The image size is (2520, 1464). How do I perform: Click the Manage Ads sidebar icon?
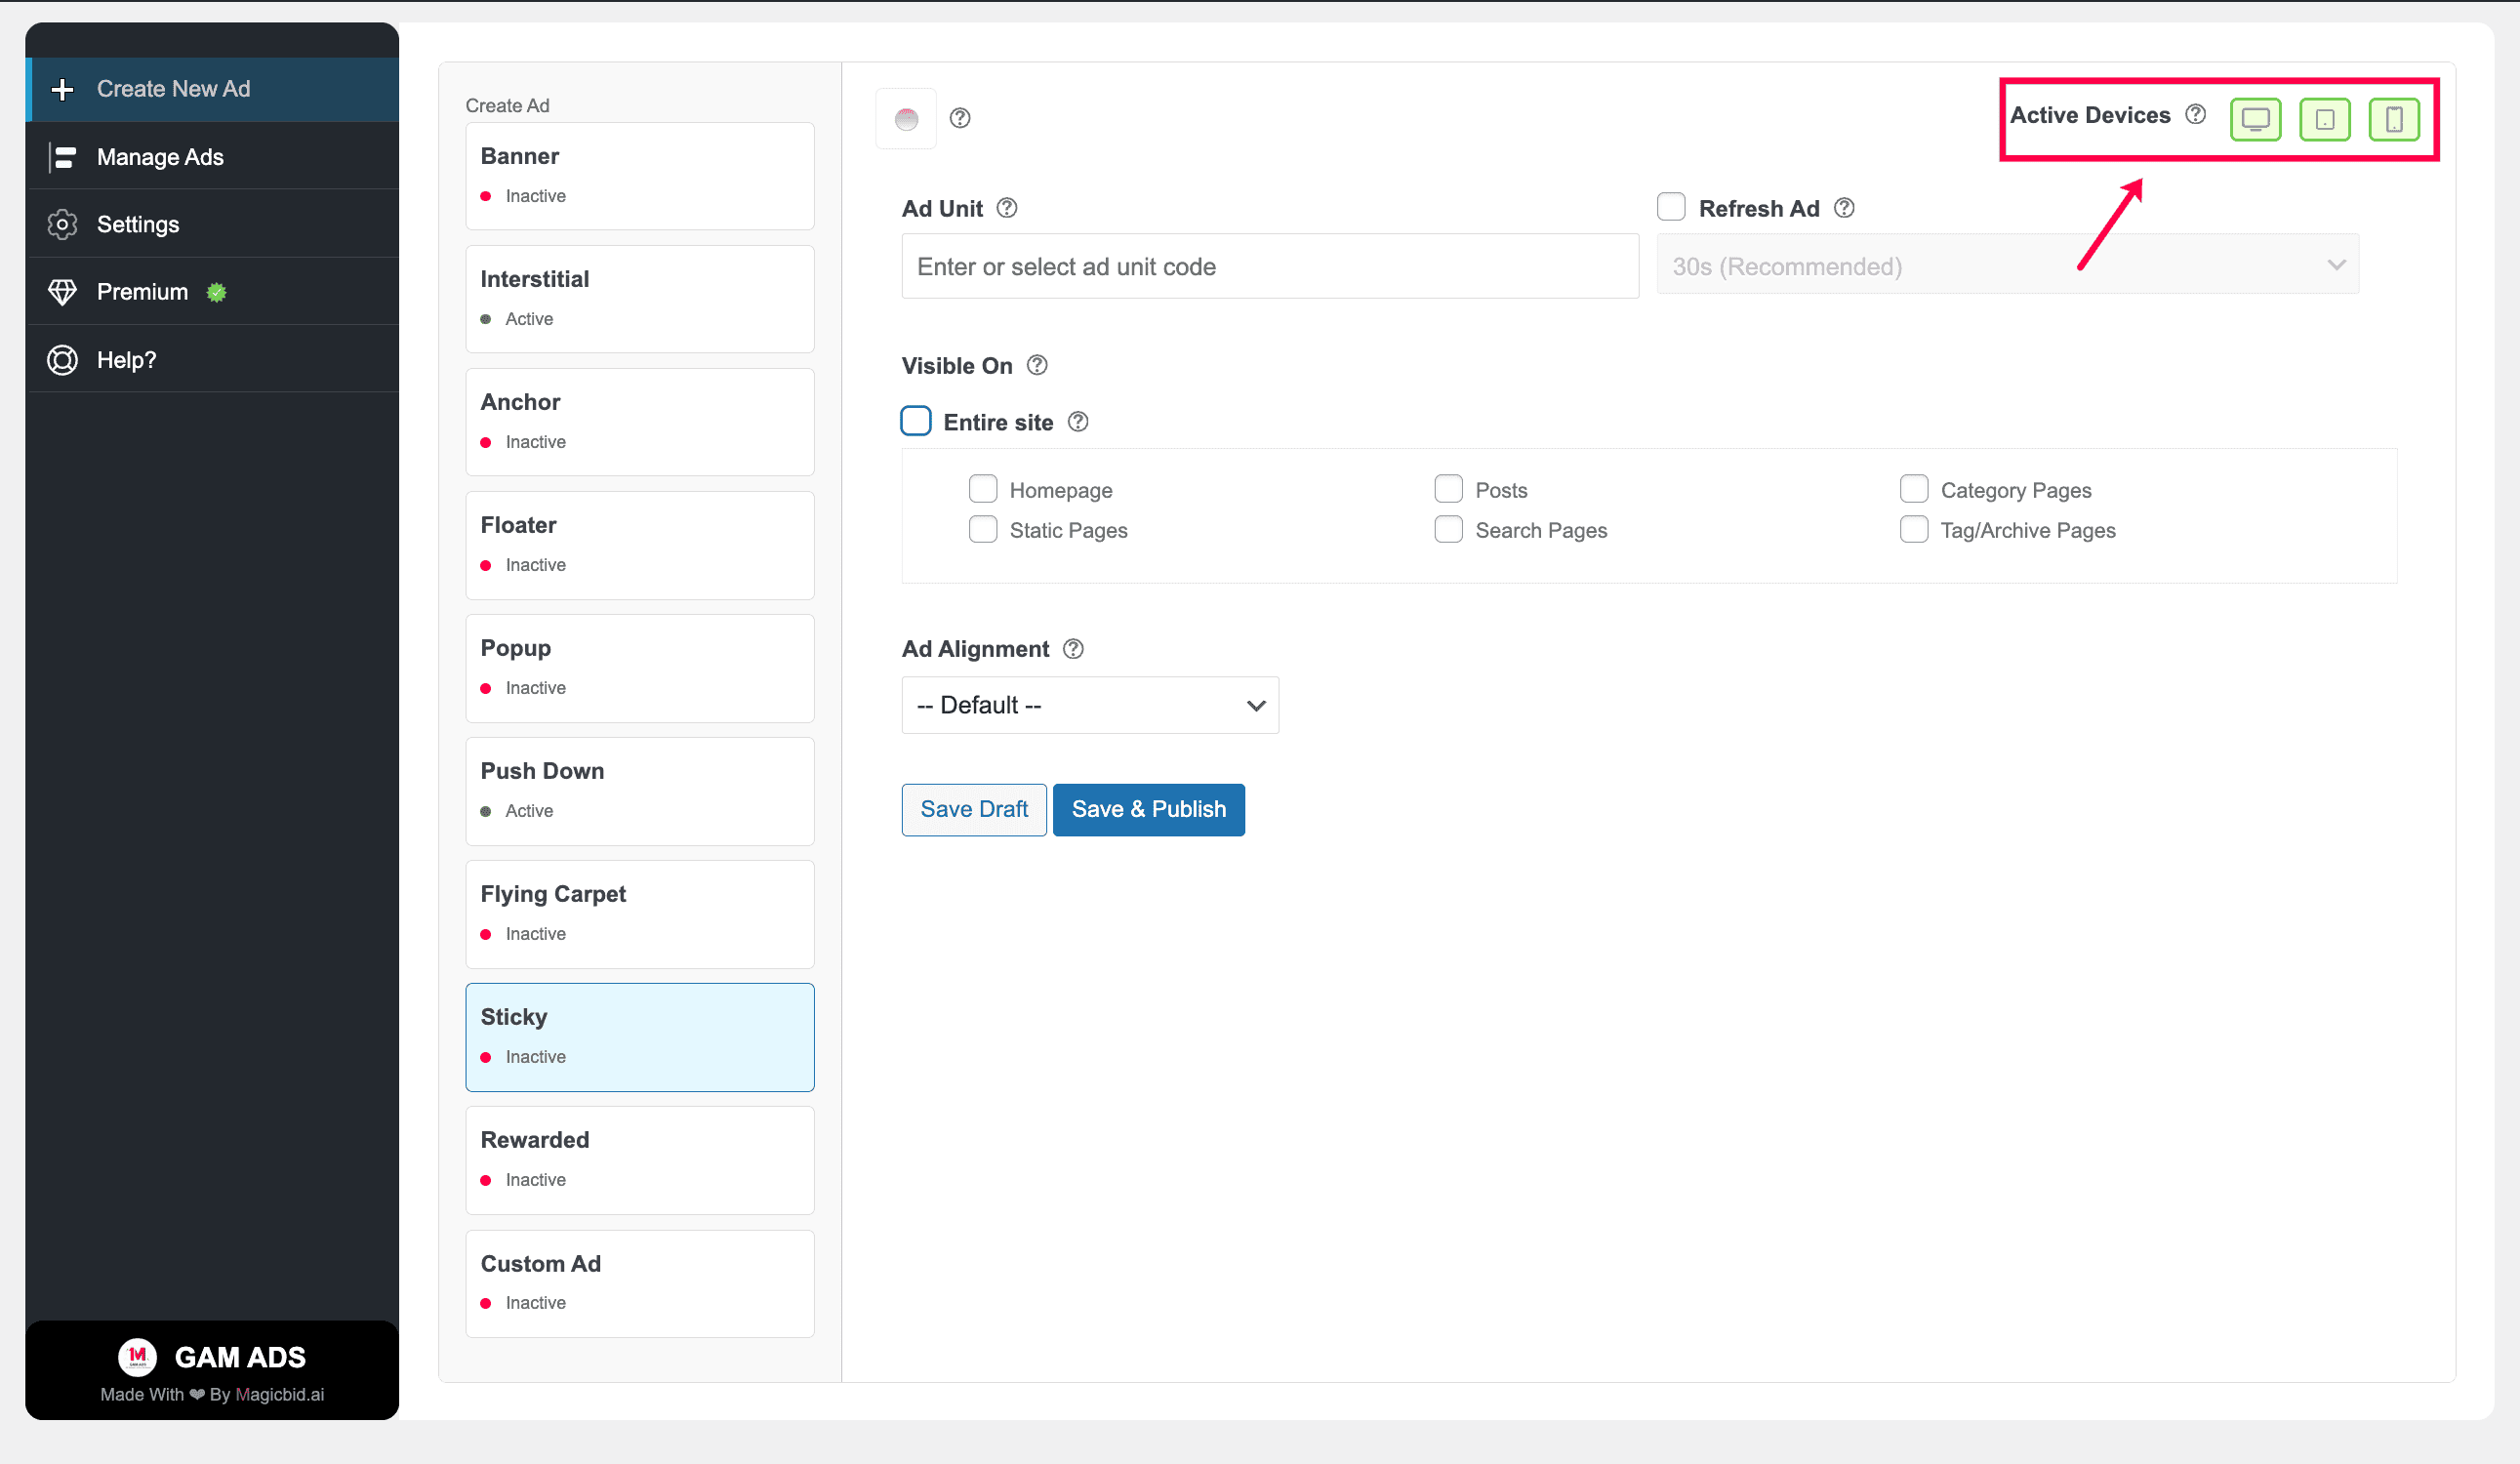(x=62, y=157)
